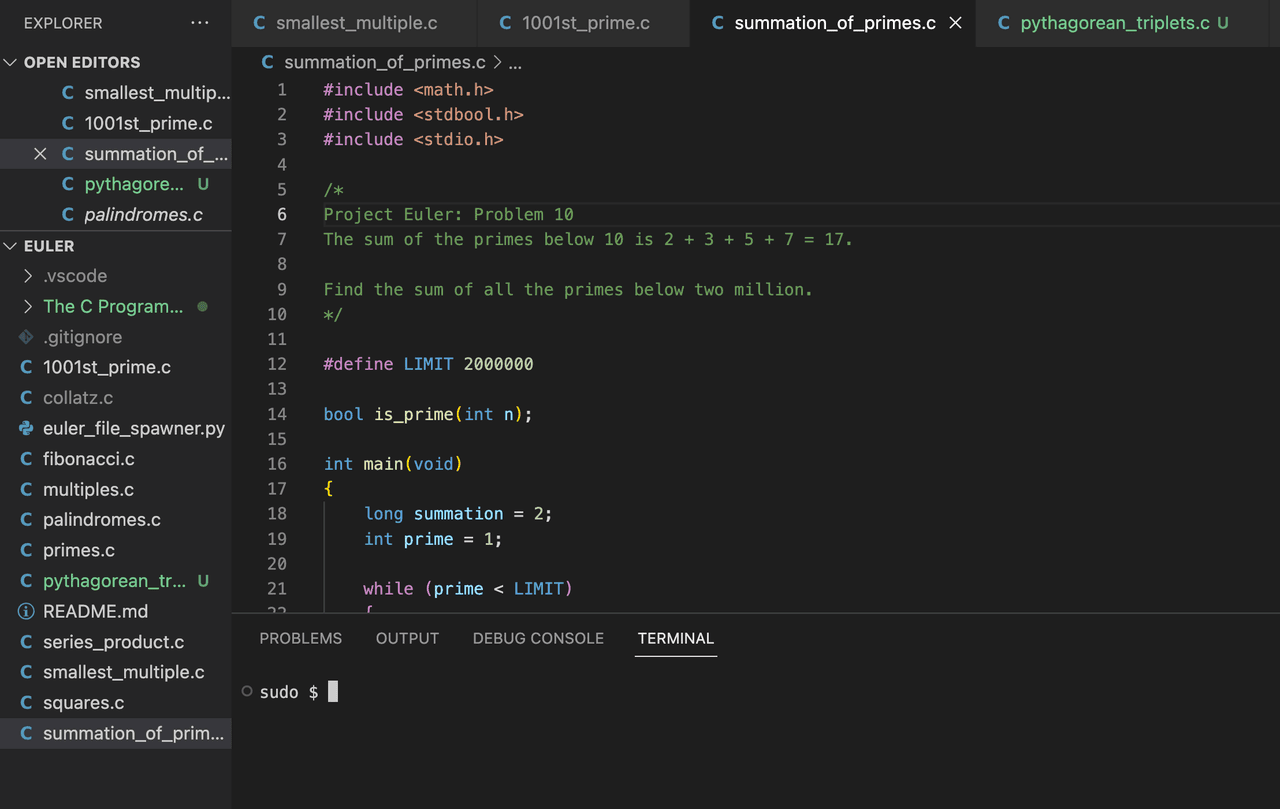
Task: Click line number 12 in gutter
Action: point(277,364)
